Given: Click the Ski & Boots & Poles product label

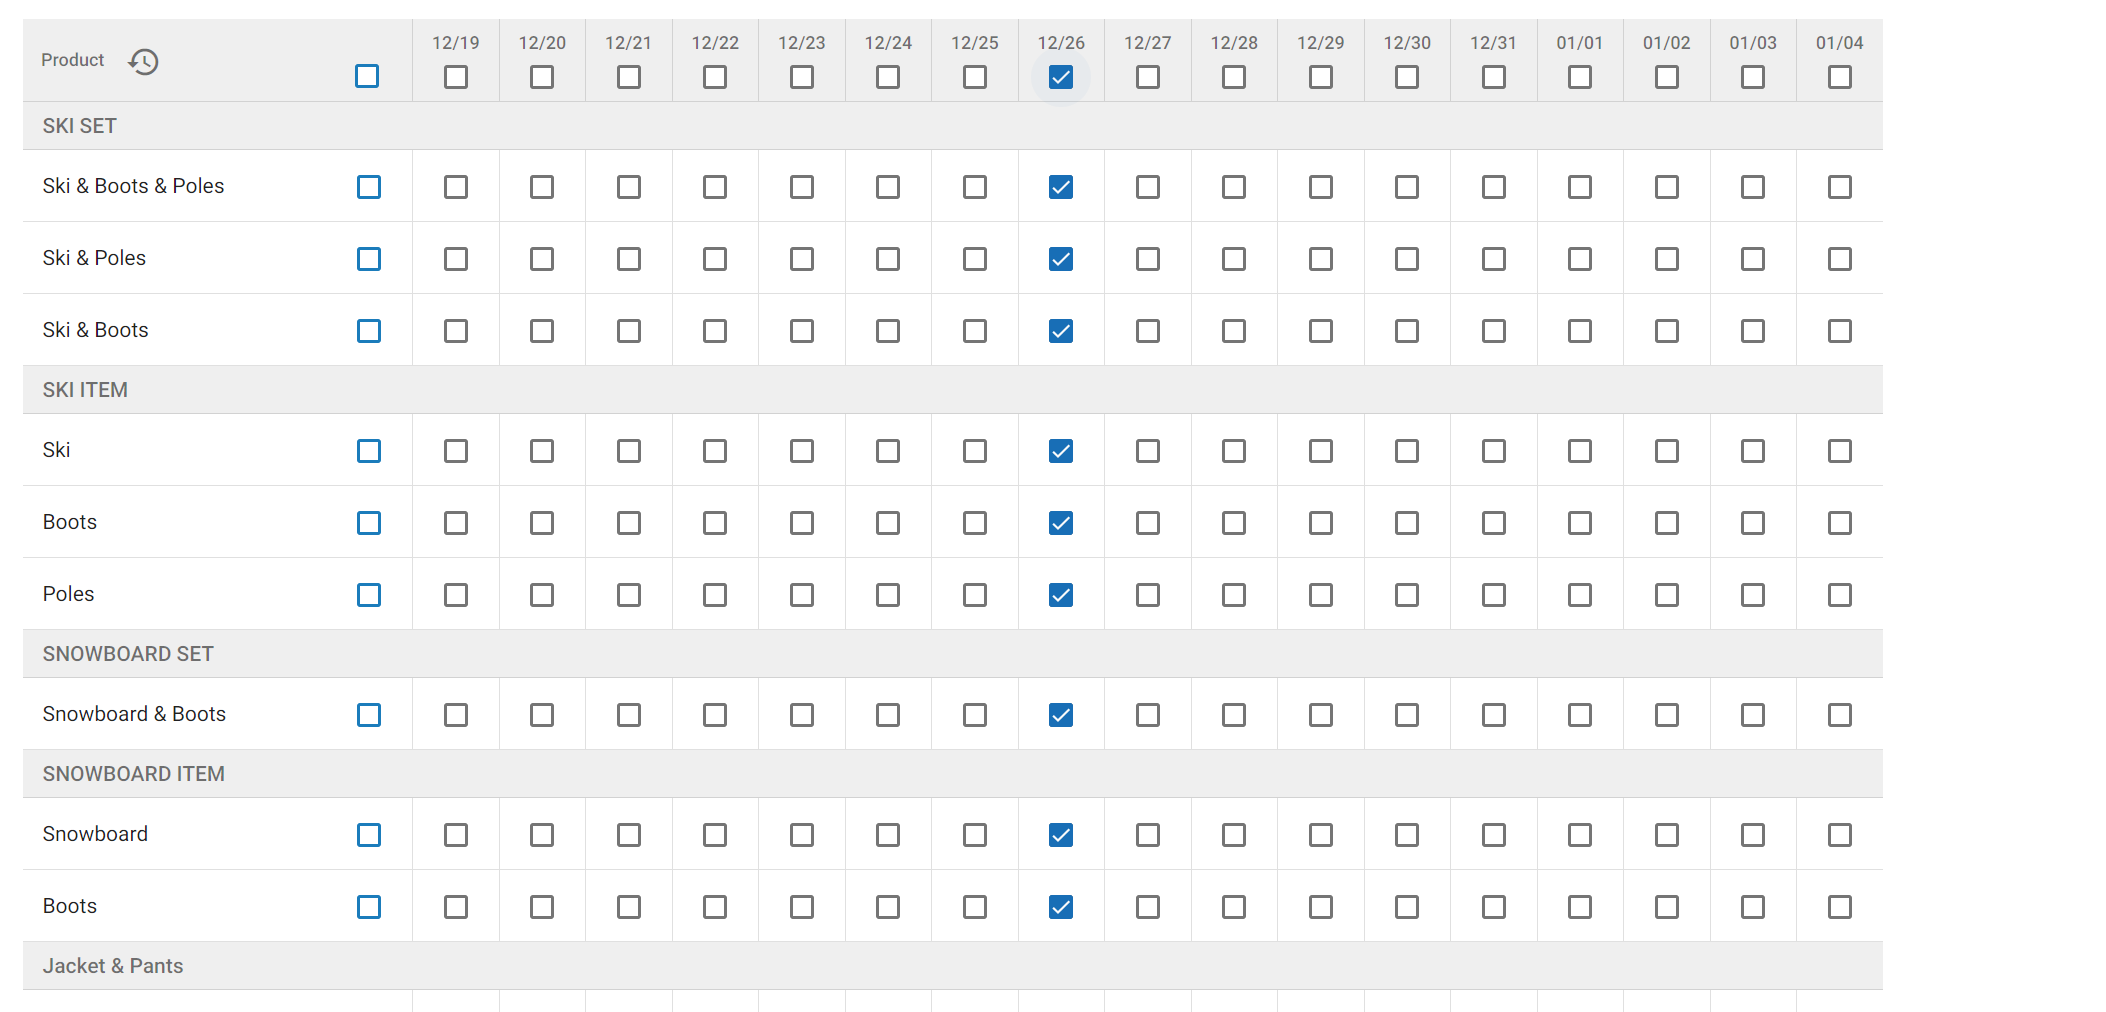Looking at the screenshot, I should coord(133,186).
